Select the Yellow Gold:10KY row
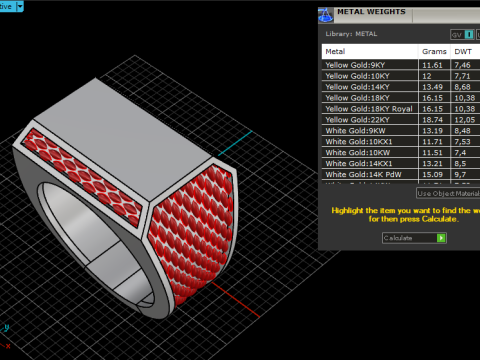 click(401, 76)
